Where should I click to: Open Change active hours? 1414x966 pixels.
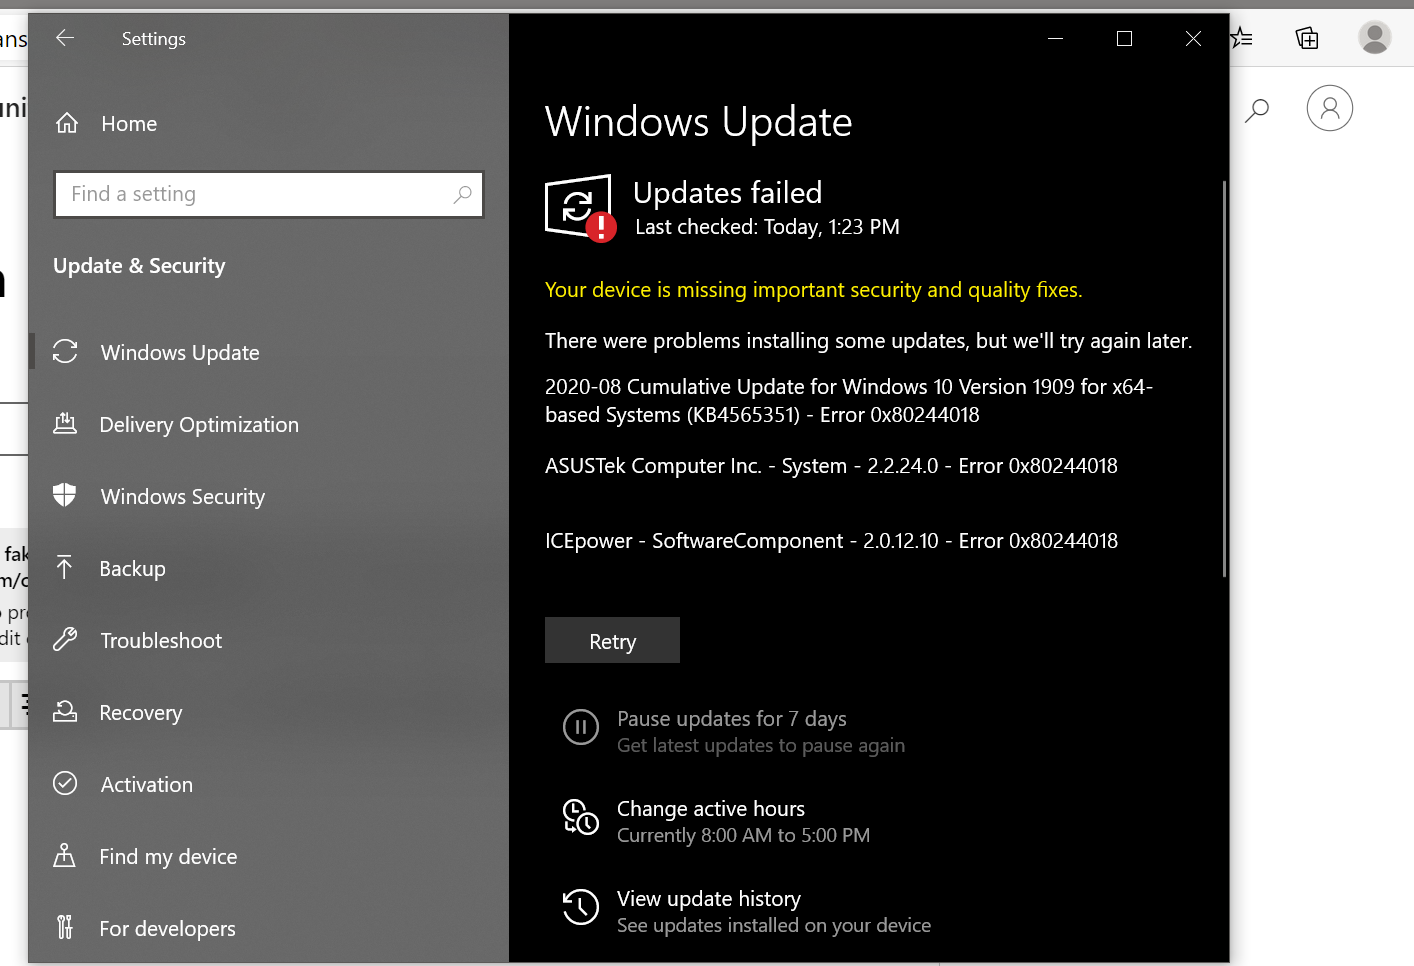pyautogui.click(x=711, y=808)
